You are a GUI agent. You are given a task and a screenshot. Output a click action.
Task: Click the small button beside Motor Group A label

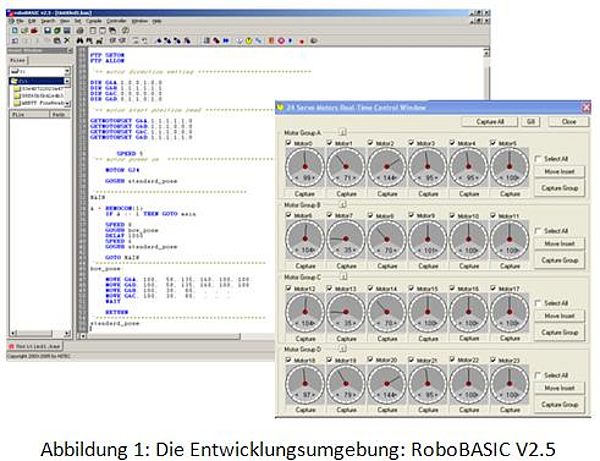343,132
